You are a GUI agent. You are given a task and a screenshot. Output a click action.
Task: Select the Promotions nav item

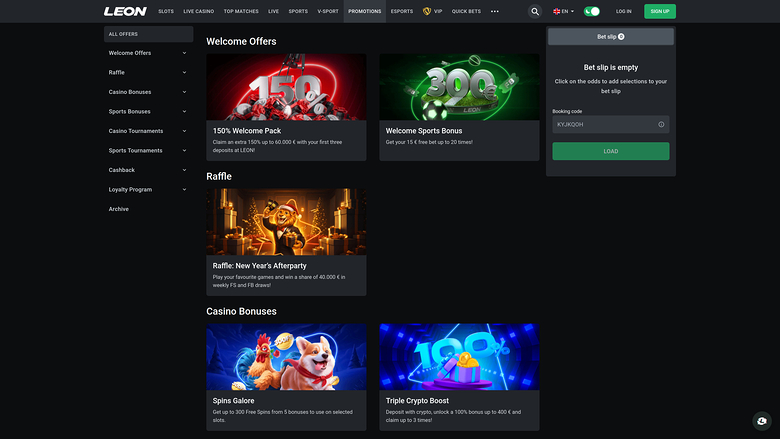[x=365, y=11]
